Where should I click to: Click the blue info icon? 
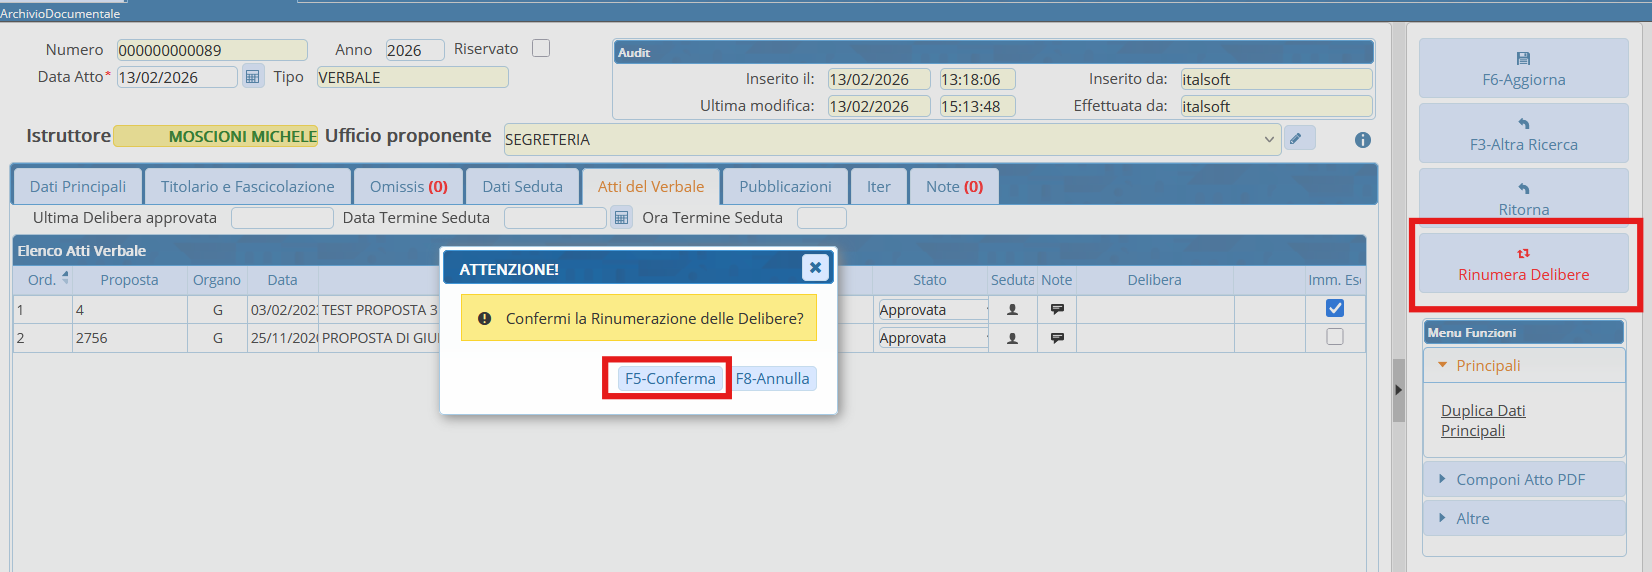[x=1362, y=140]
